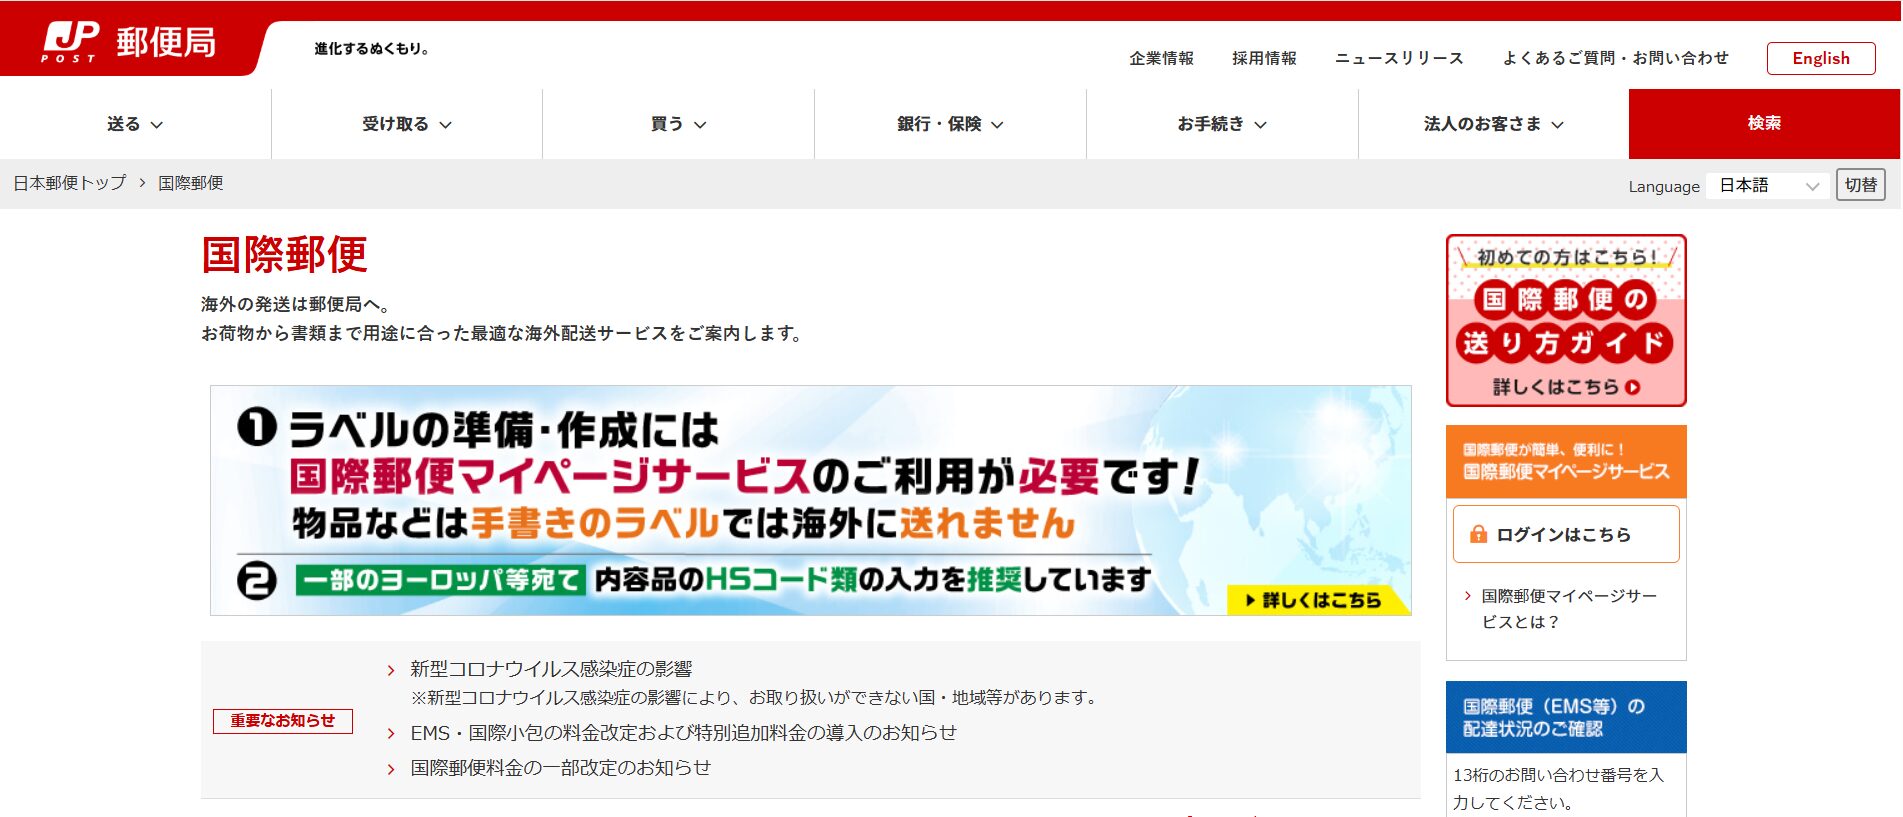Expand the 送る menu
This screenshot has height=817, width=1903.
135,124
